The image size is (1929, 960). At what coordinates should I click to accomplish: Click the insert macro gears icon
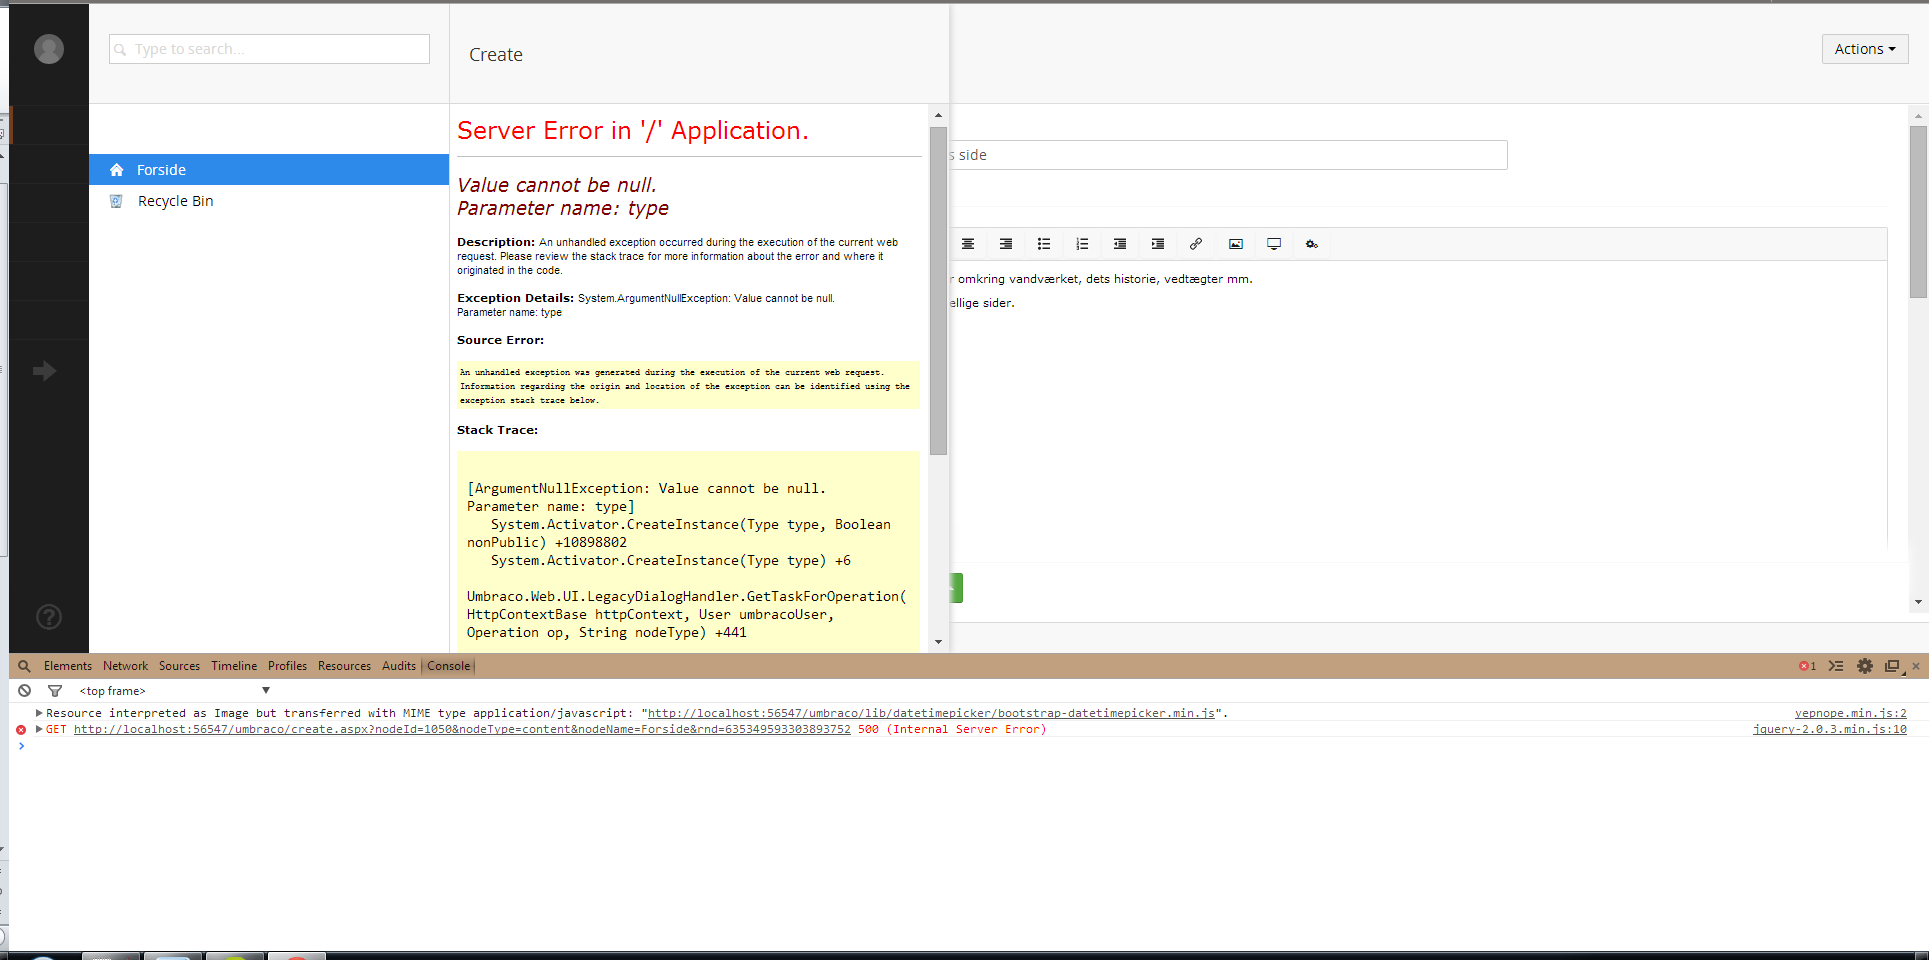coord(1312,244)
